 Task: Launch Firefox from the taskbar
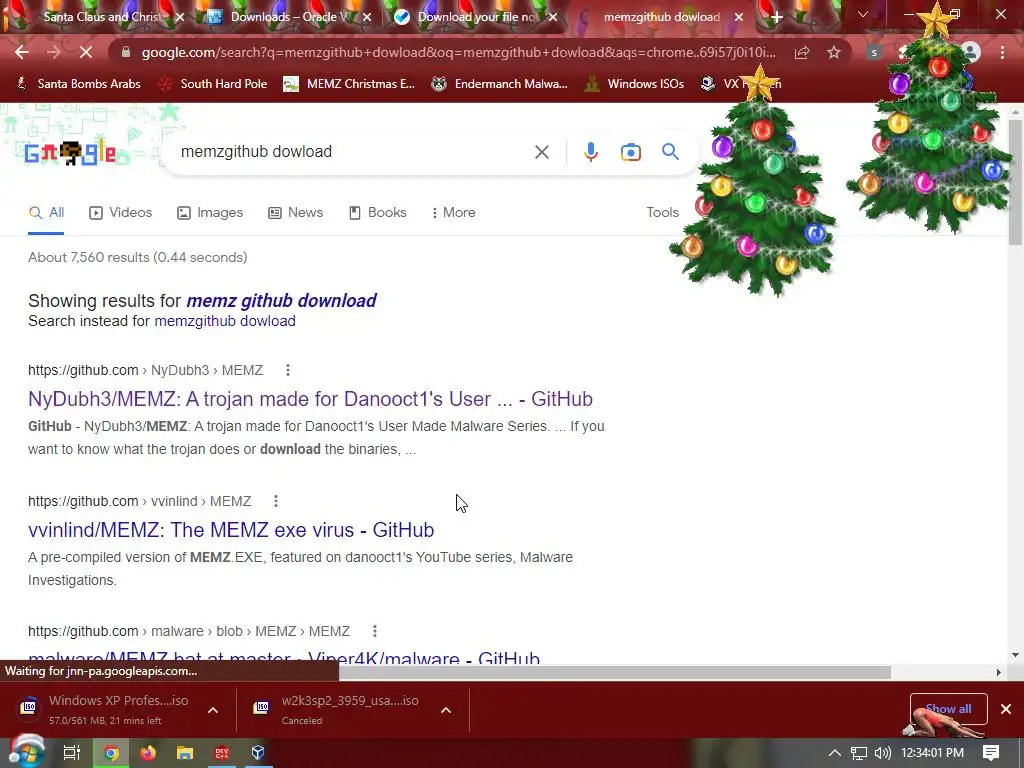148,753
